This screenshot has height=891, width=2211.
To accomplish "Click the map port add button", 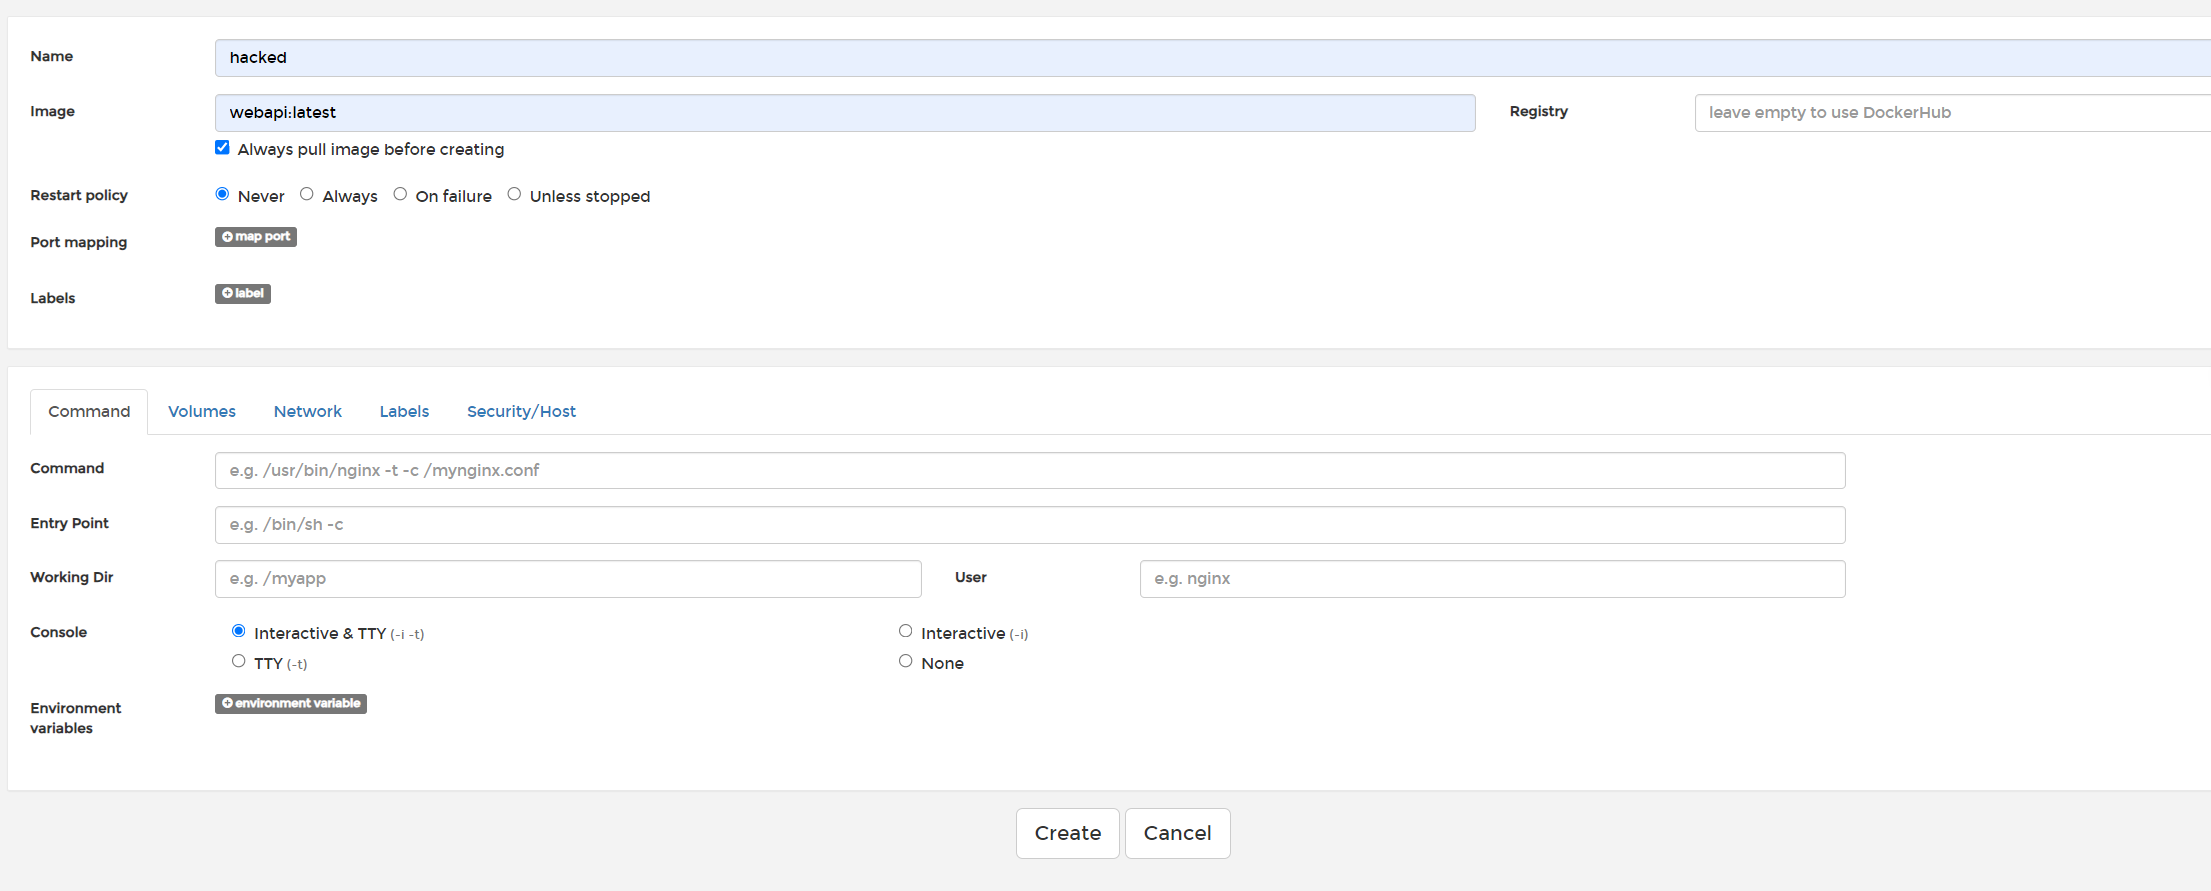I will click(256, 237).
